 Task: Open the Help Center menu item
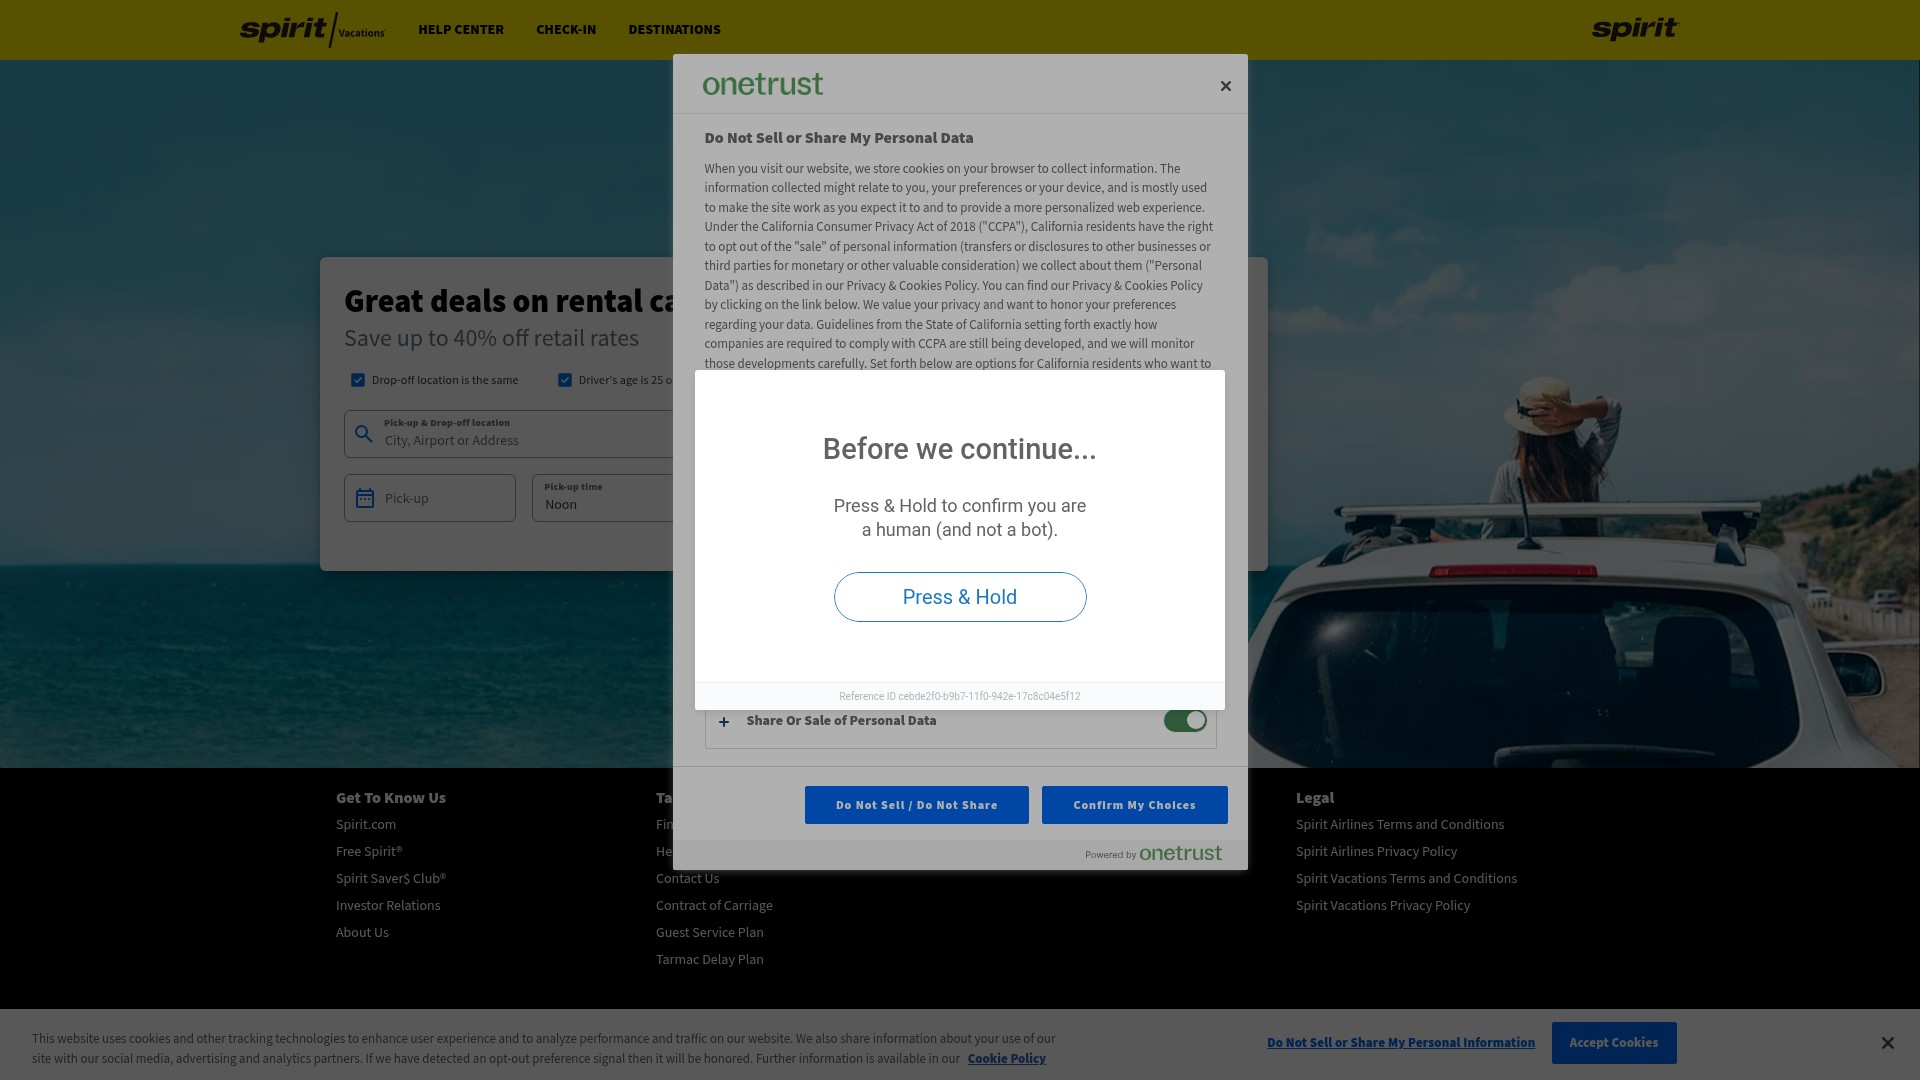(461, 29)
